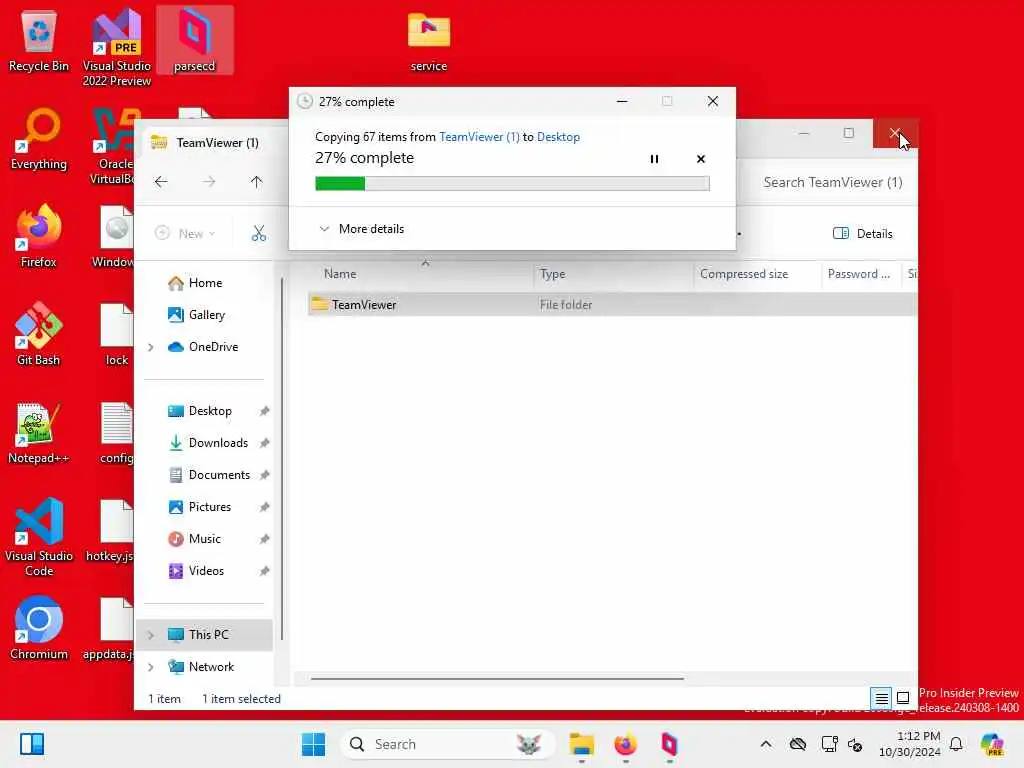The height and width of the screenshot is (768, 1024).
Task: Open the Copilot Preview icon in the tray
Action: click(x=992, y=744)
